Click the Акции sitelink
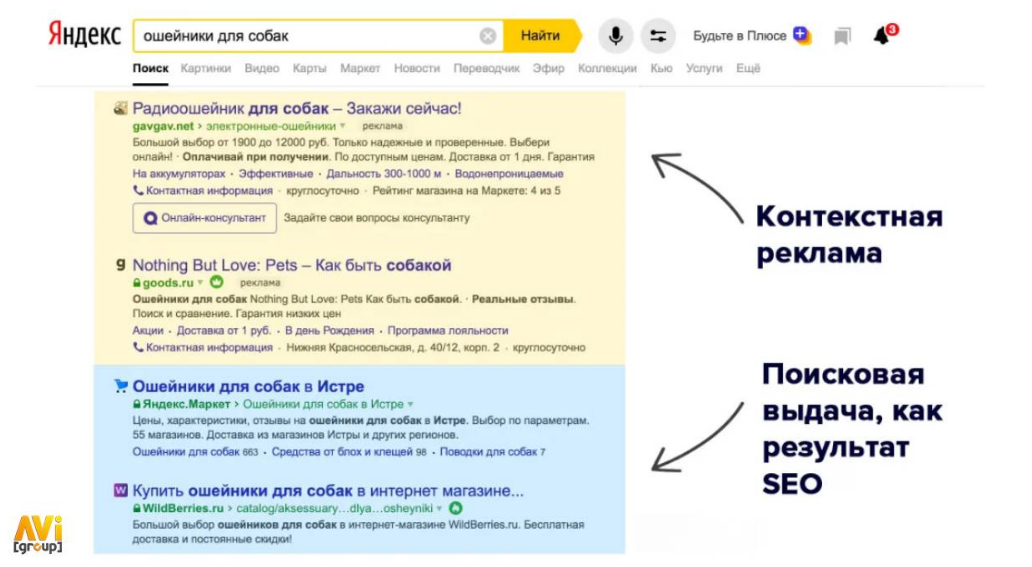 pyautogui.click(x=147, y=331)
